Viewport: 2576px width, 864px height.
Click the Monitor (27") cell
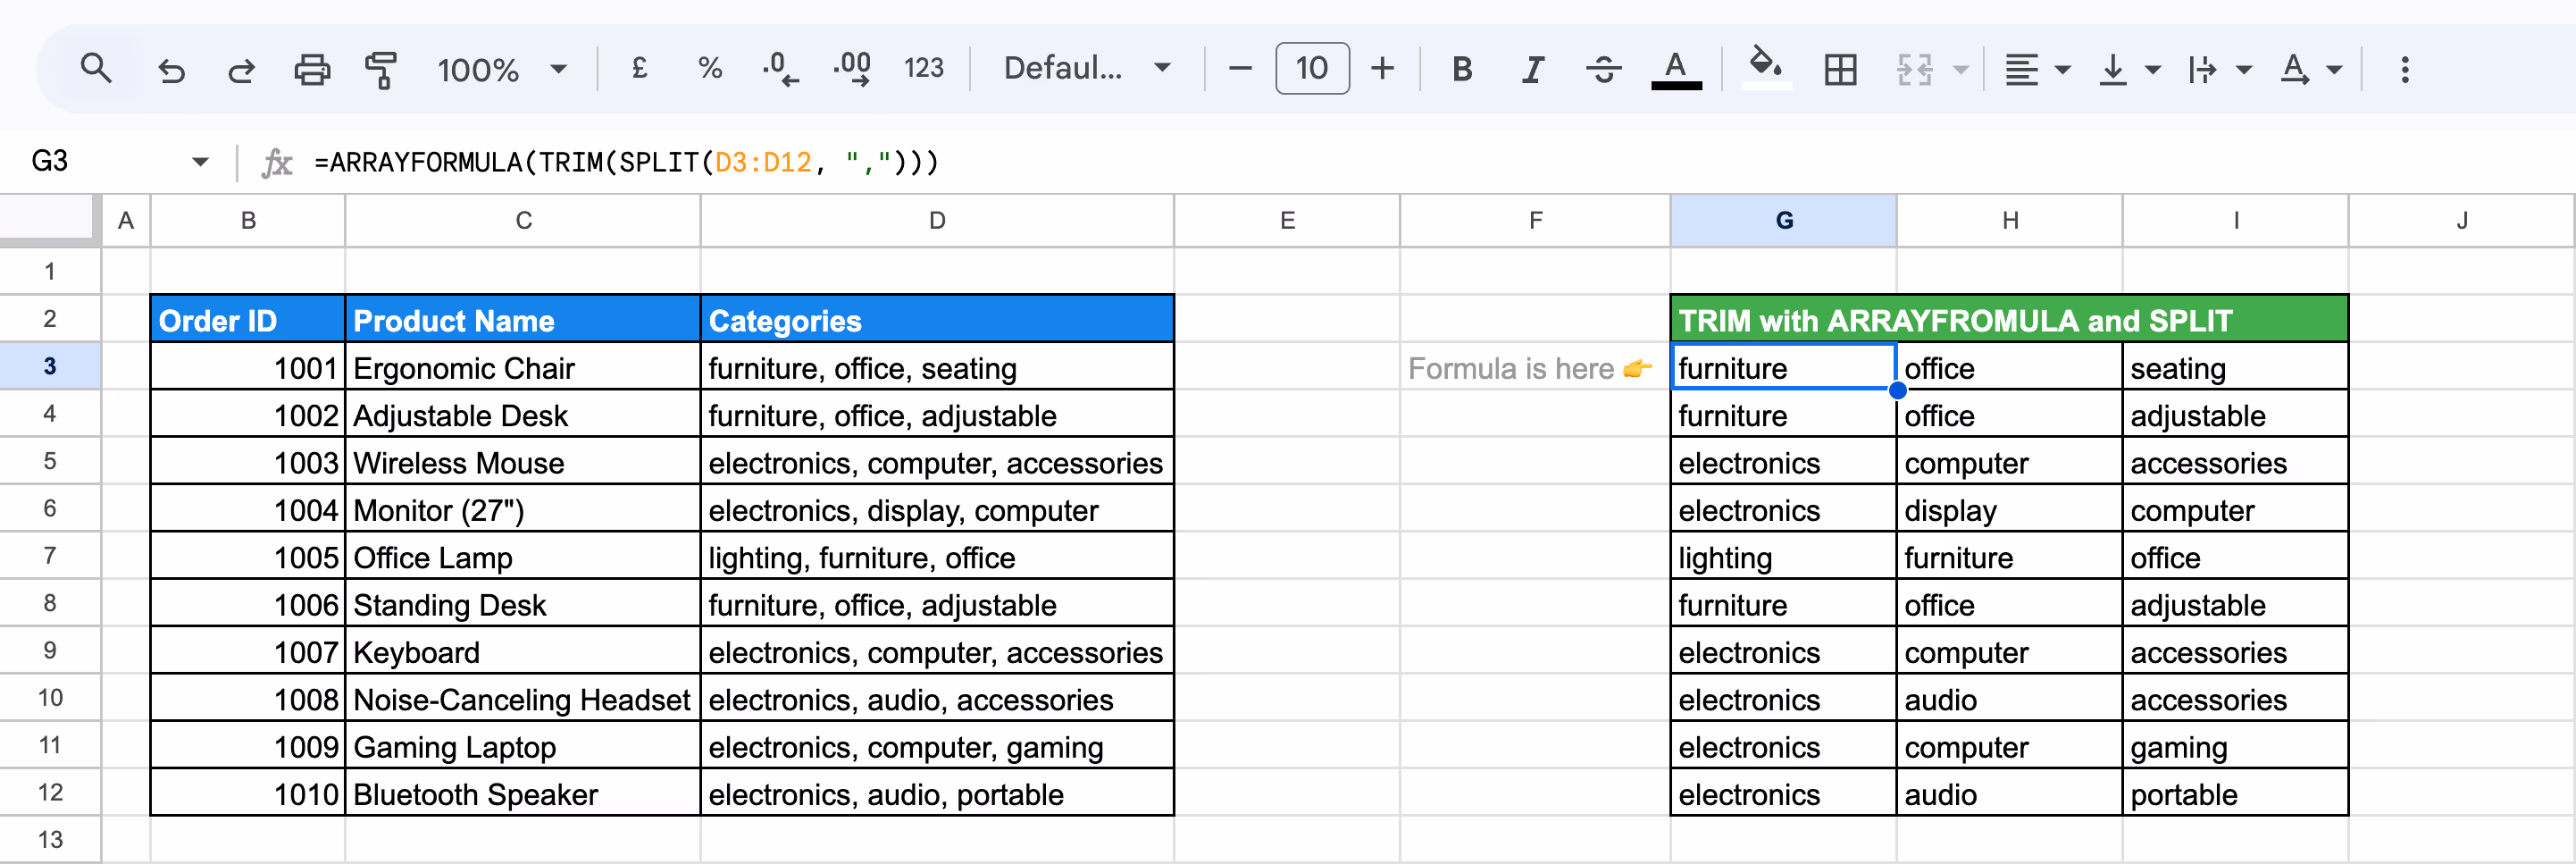pos(523,510)
